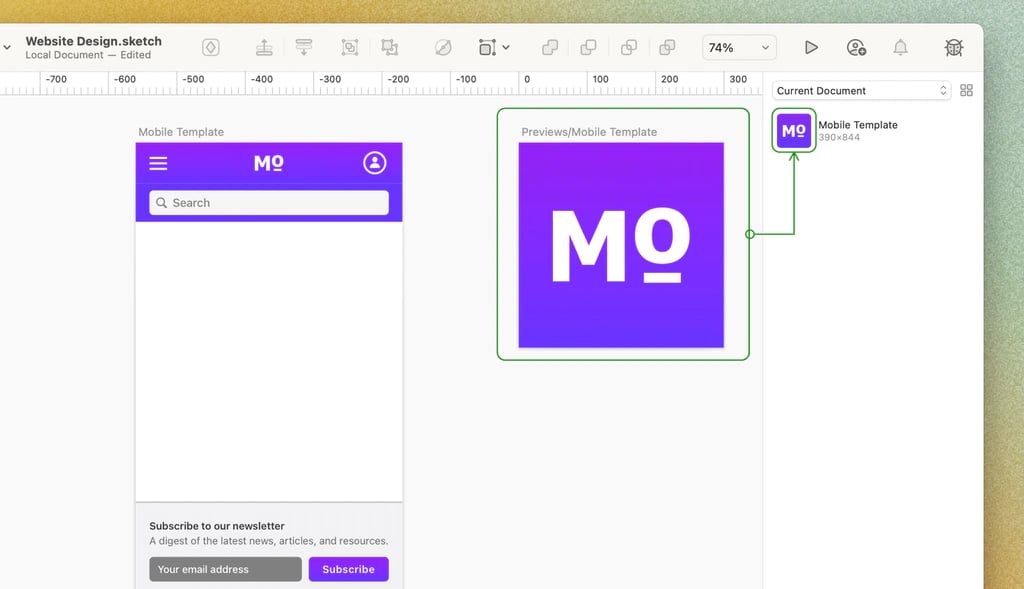Select the Mobile Template artboard label
The image size is (1024, 589).
(x=181, y=132)
